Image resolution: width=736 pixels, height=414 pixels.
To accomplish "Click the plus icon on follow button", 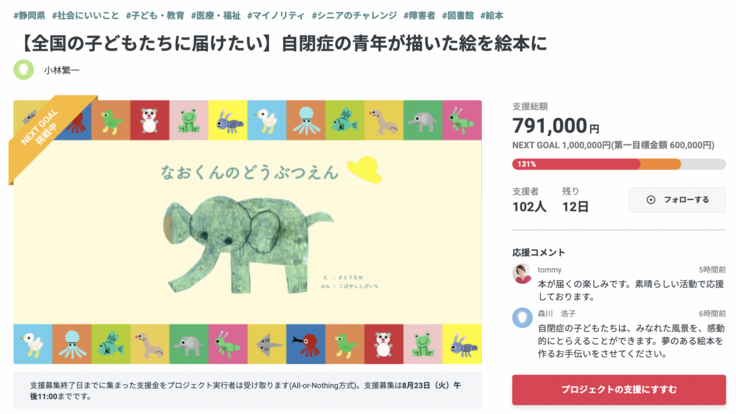I will tap(651, 200).
